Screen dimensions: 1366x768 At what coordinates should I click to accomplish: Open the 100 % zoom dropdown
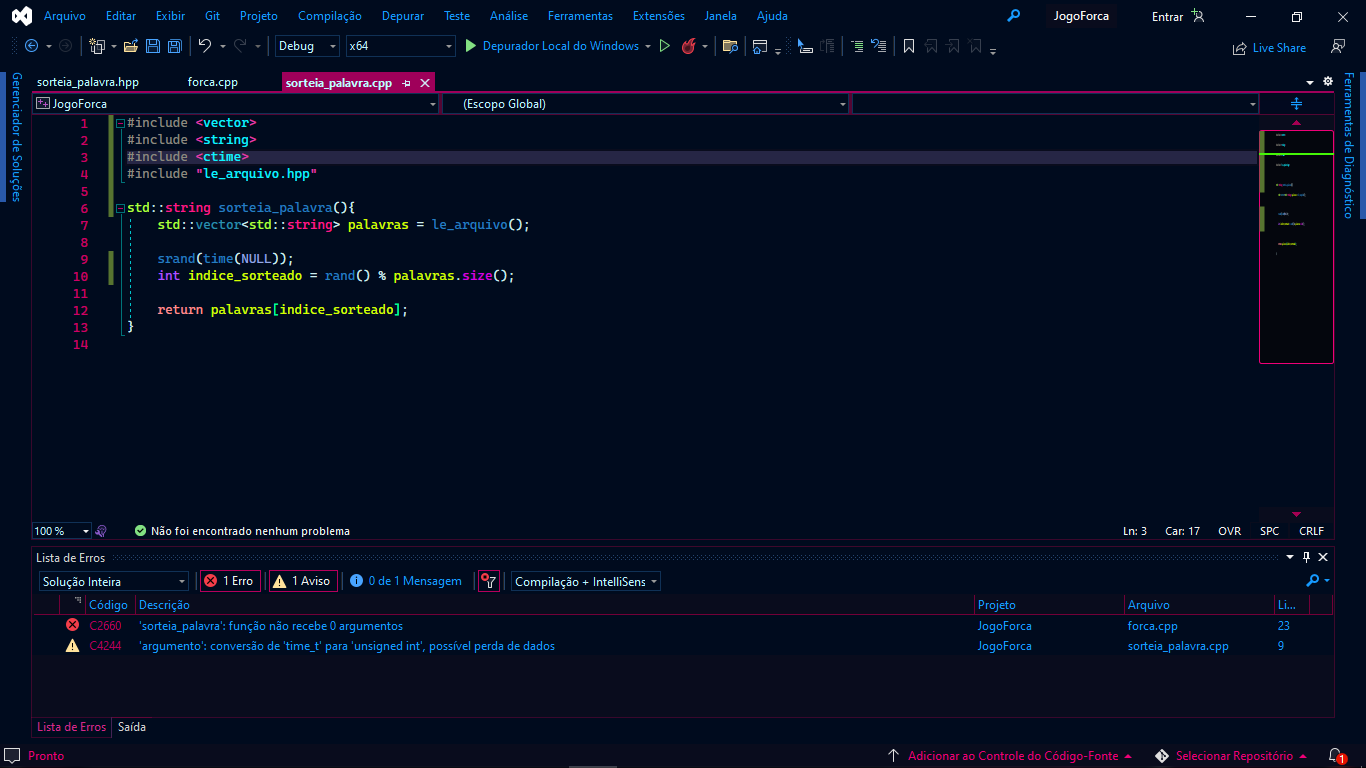[x=62, y=531]
